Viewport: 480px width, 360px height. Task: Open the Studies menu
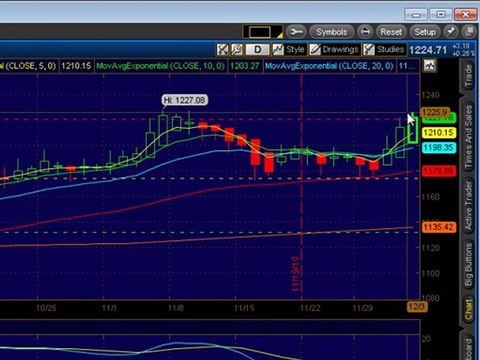[384, 50]
